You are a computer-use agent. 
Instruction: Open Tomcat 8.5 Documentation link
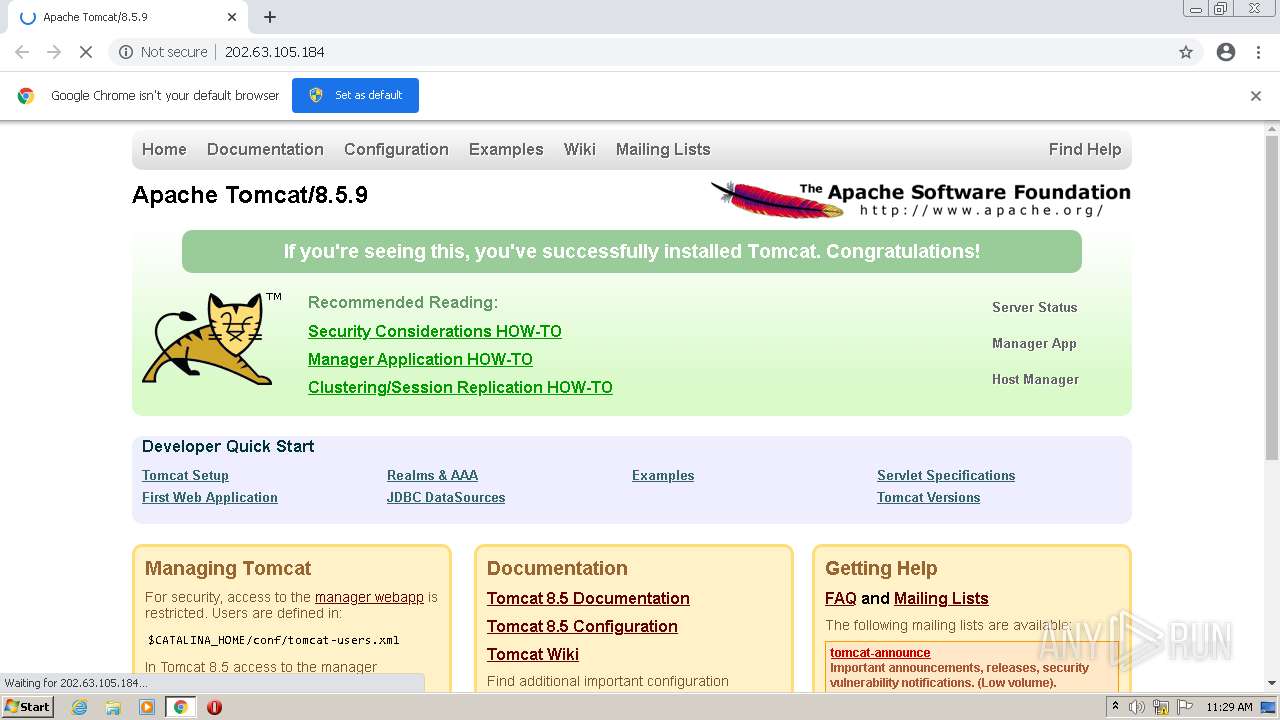point(588,598)
